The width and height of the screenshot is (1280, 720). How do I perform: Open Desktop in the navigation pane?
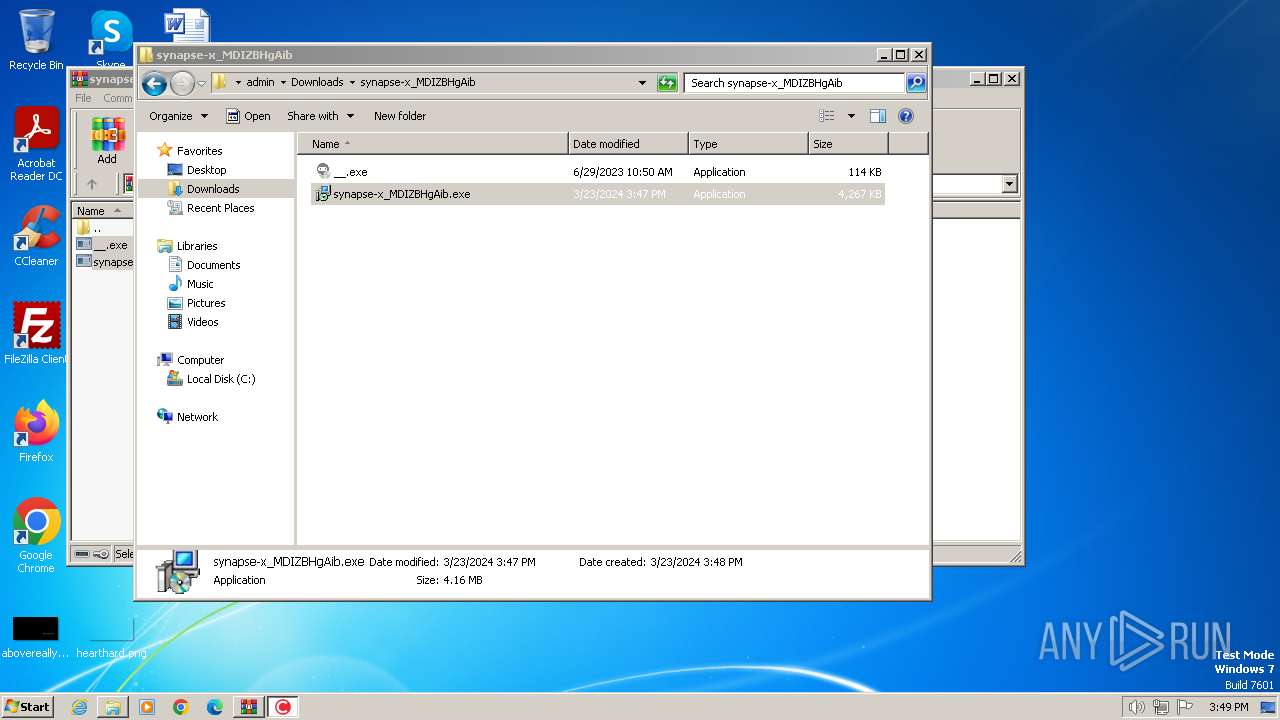pos(206,170)
